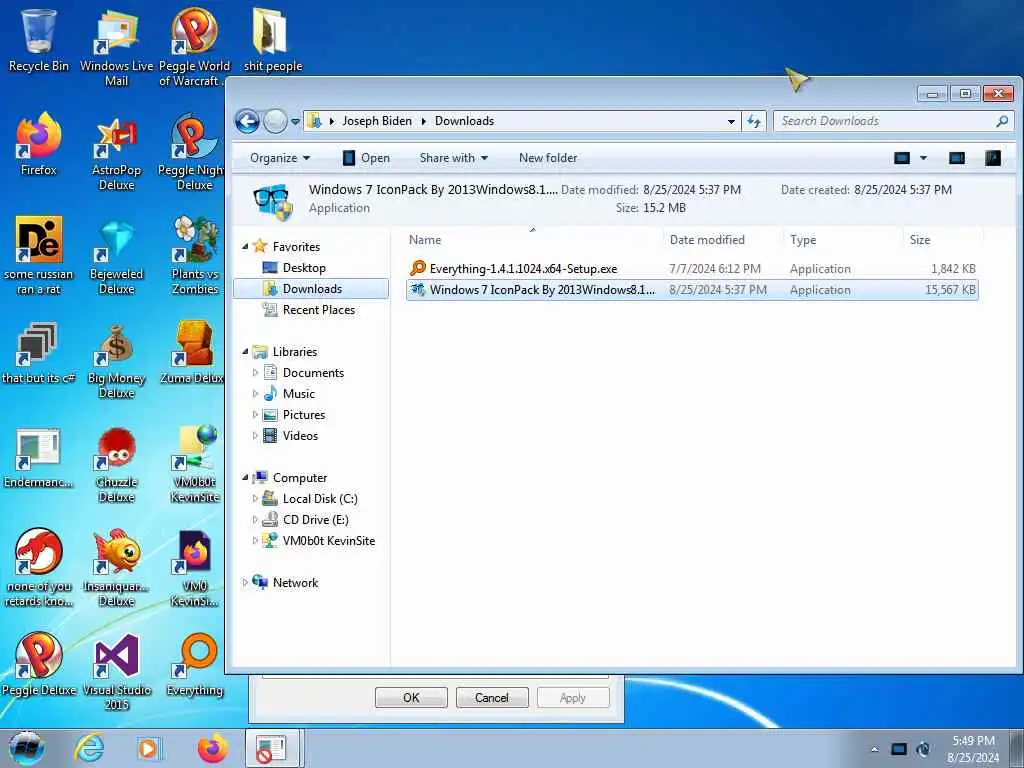1024x768 pixels.
Task: Sort by the Size column header
Action: tap(943, 240)
